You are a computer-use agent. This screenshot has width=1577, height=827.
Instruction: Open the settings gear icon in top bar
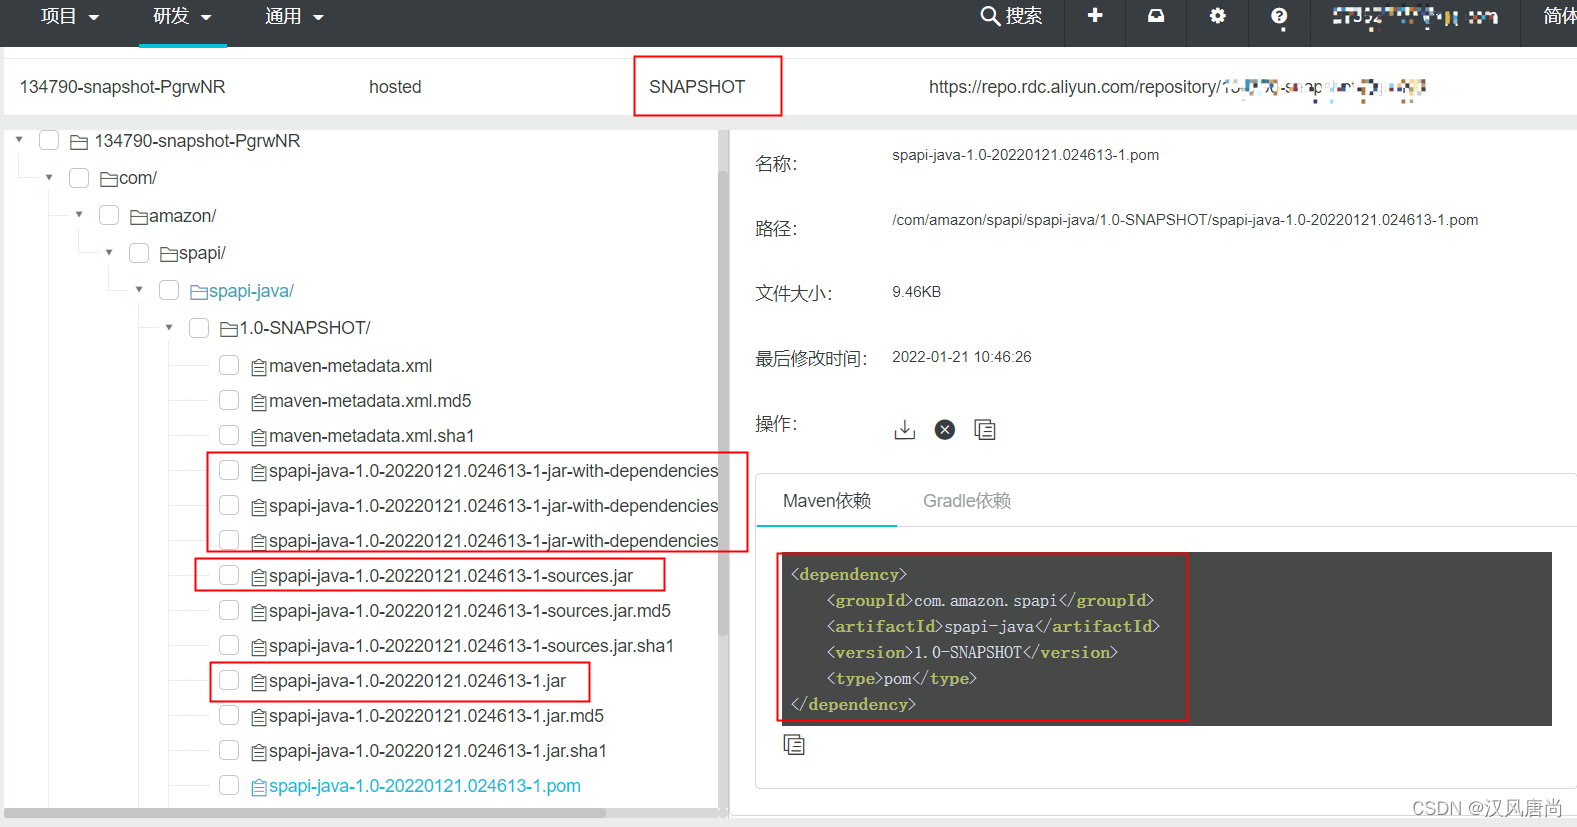[x=1217, y=15]
